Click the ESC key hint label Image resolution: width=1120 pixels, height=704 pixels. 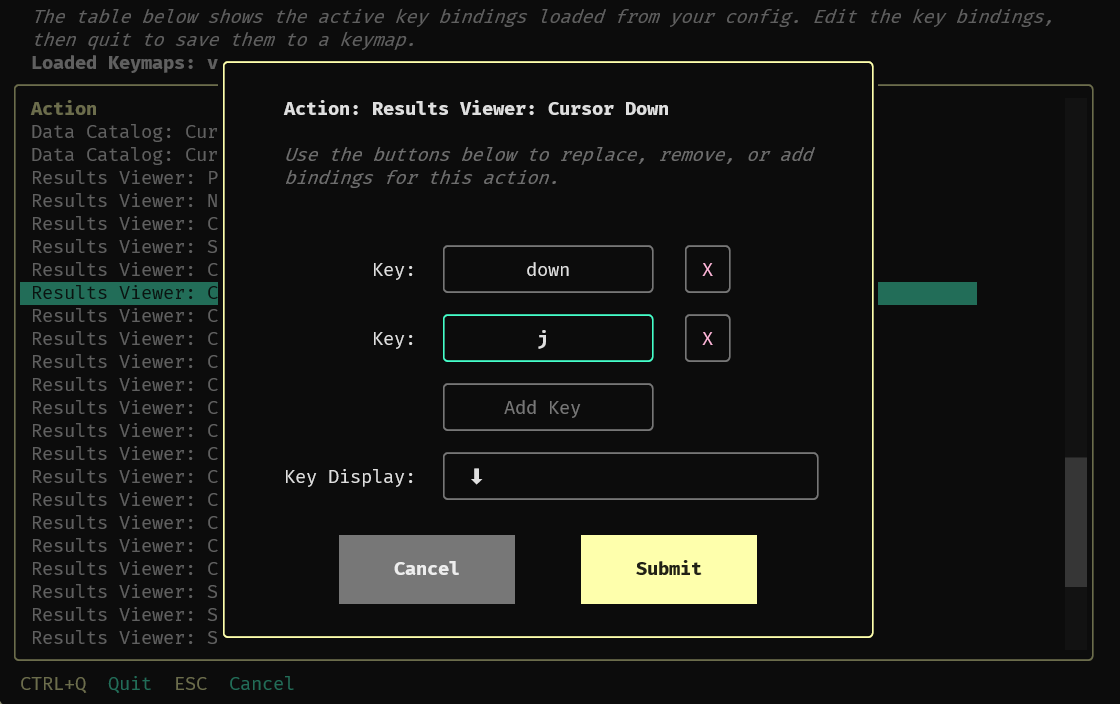coord(190,683)
